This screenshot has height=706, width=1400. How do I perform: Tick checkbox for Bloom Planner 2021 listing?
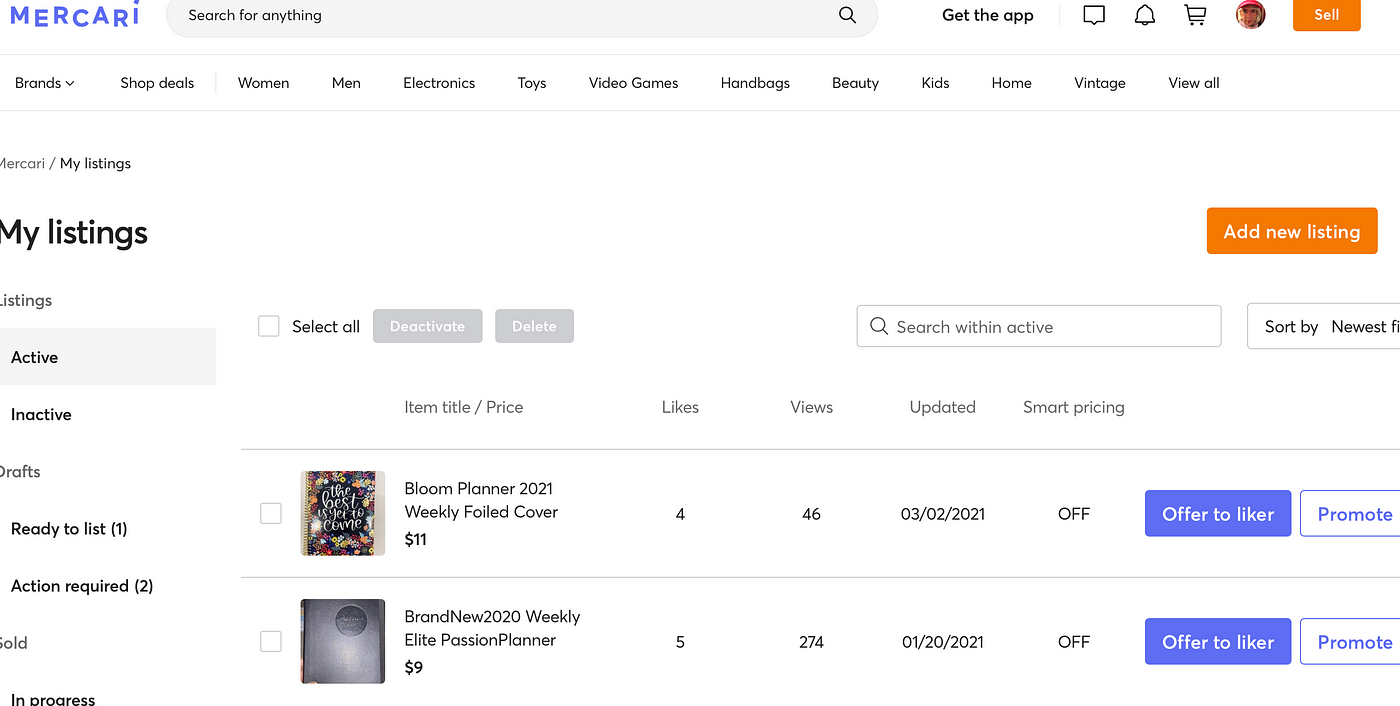pyautogui.click(x=271, y=513)
